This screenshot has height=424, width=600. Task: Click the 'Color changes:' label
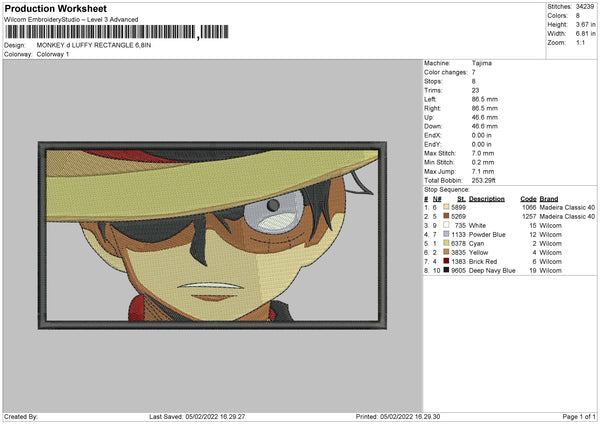(x=446, y=72)
